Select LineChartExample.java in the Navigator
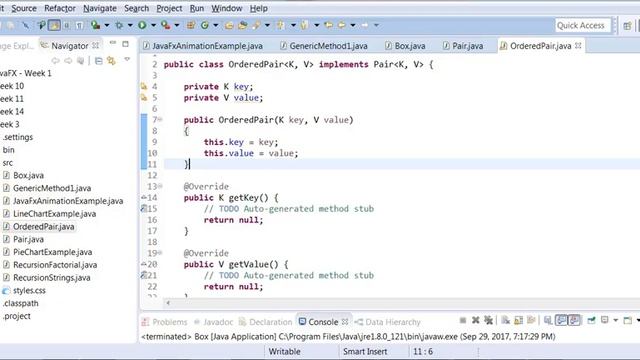 (x=54, y=214)
